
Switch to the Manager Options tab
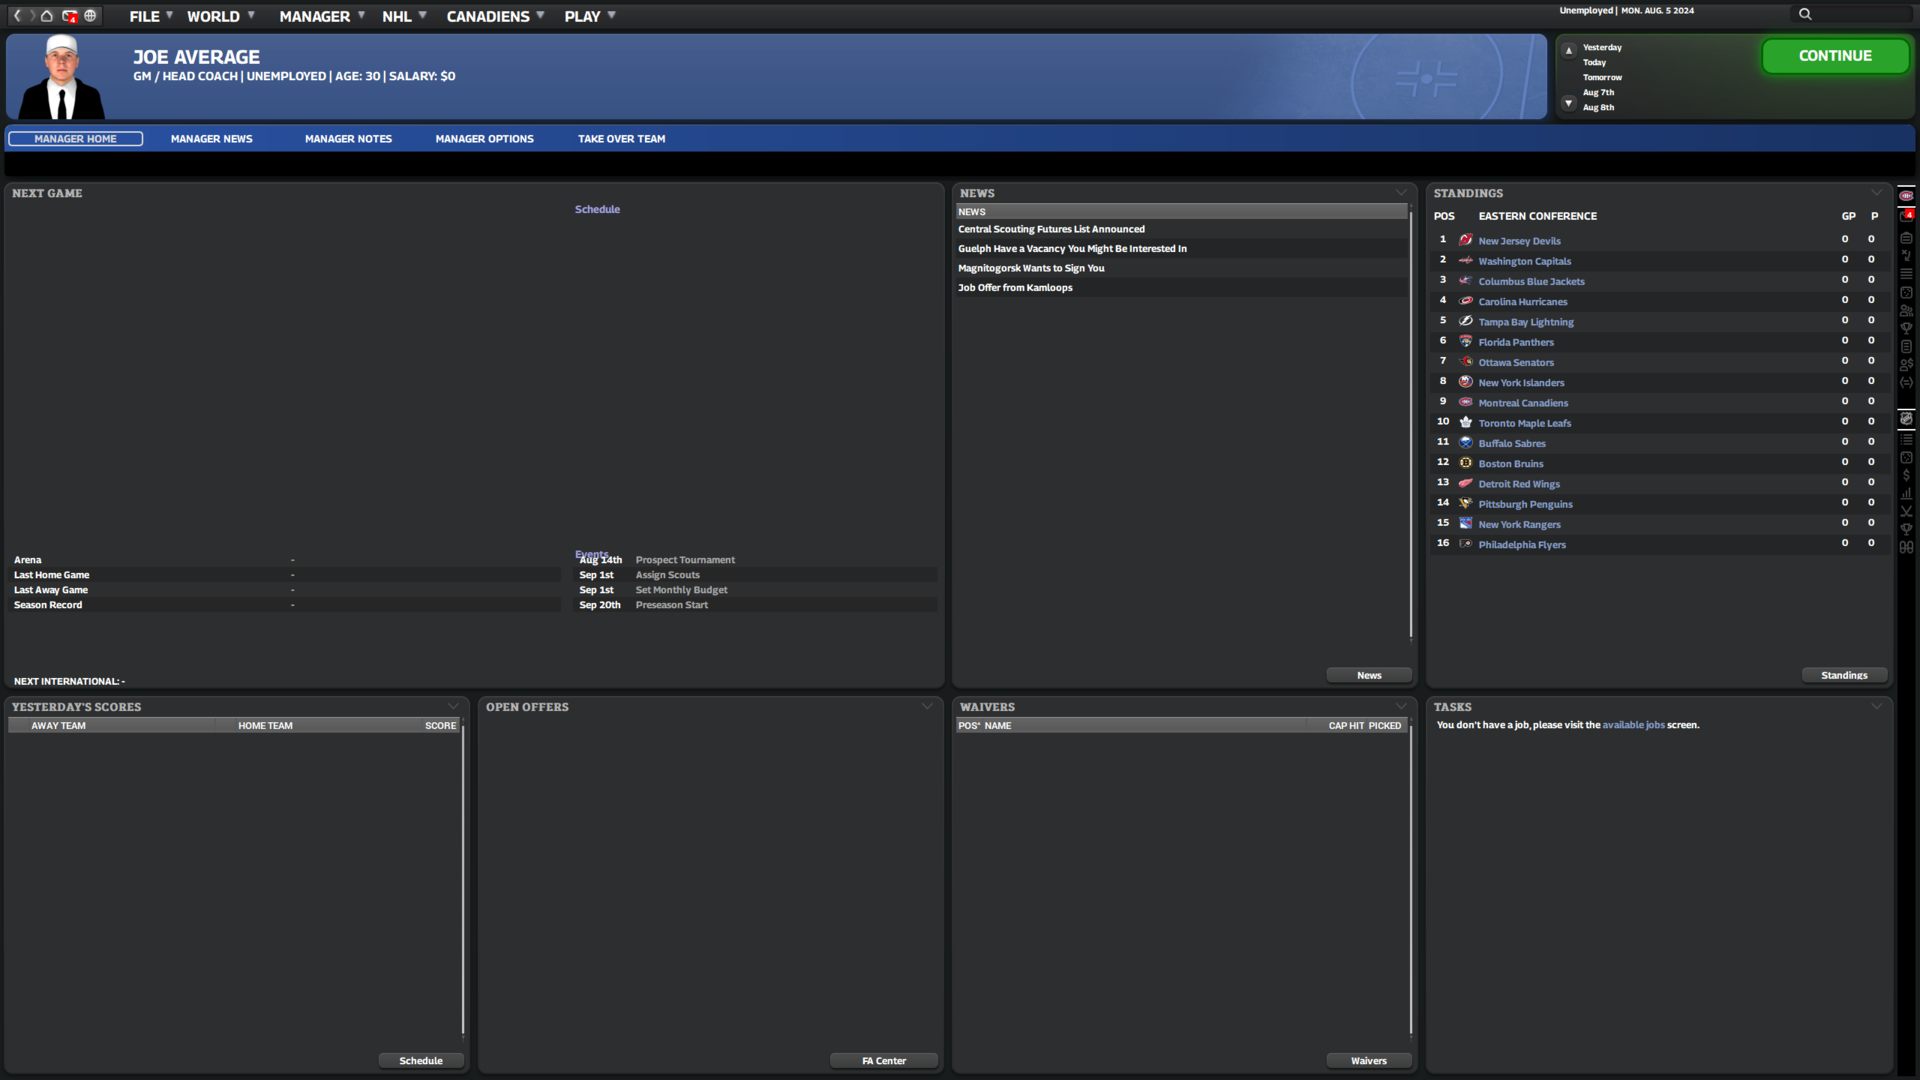click(484, 139)
